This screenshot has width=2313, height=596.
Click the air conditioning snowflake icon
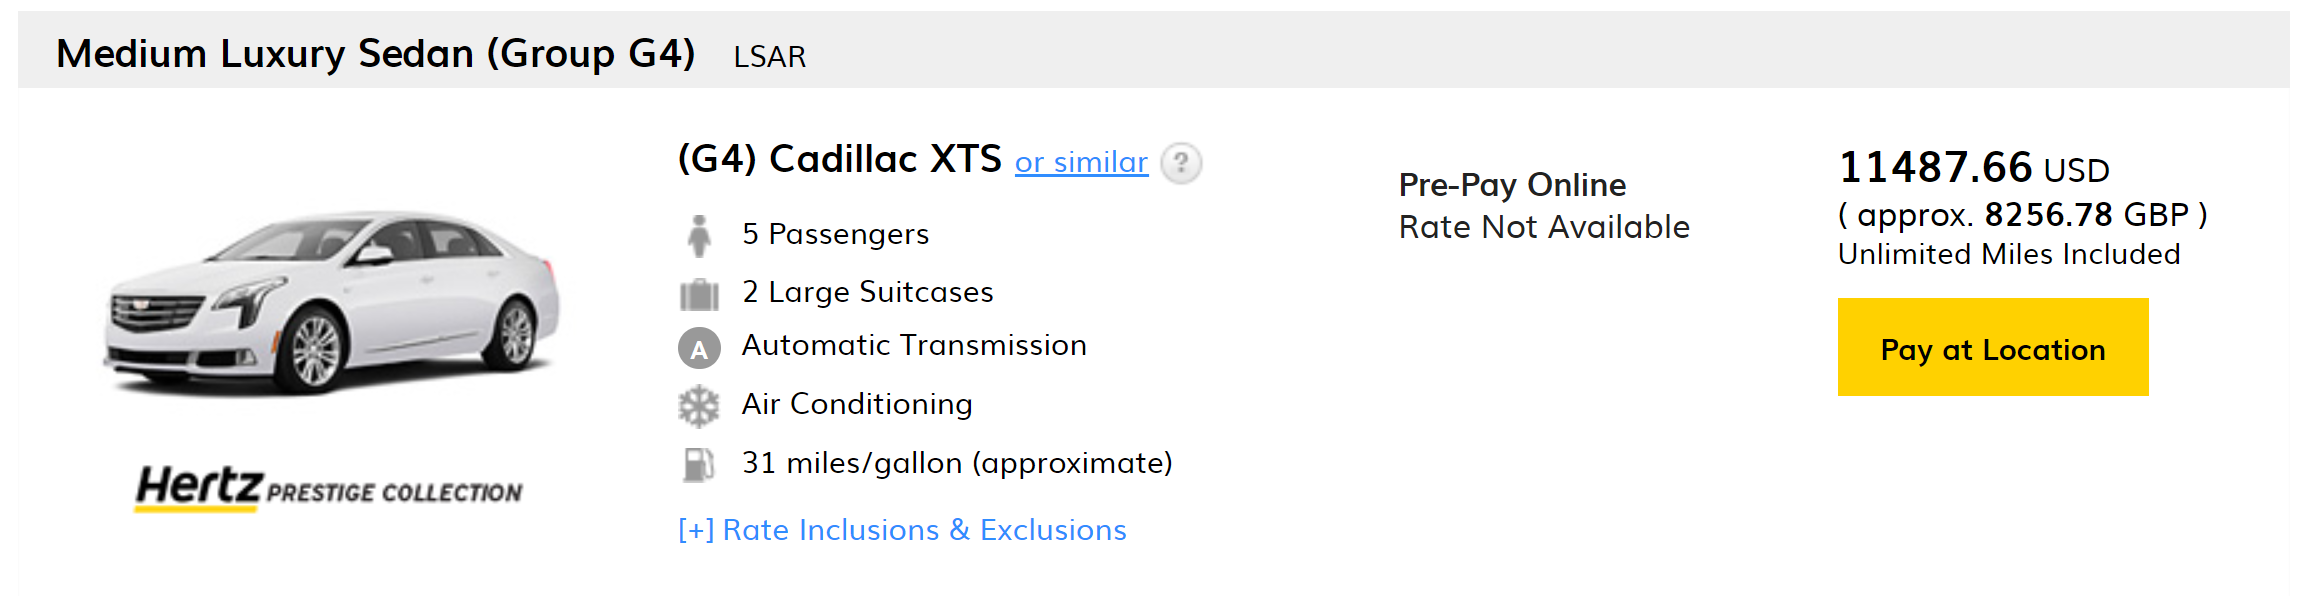[x=699, y=406]
